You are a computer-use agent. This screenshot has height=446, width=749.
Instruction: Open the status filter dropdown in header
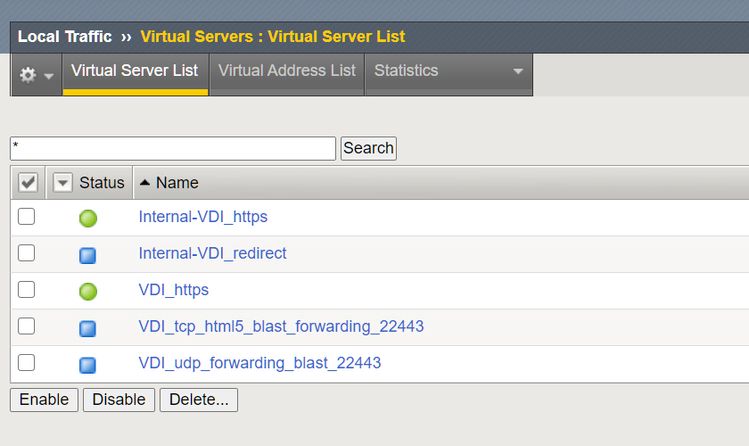point(63,183)
